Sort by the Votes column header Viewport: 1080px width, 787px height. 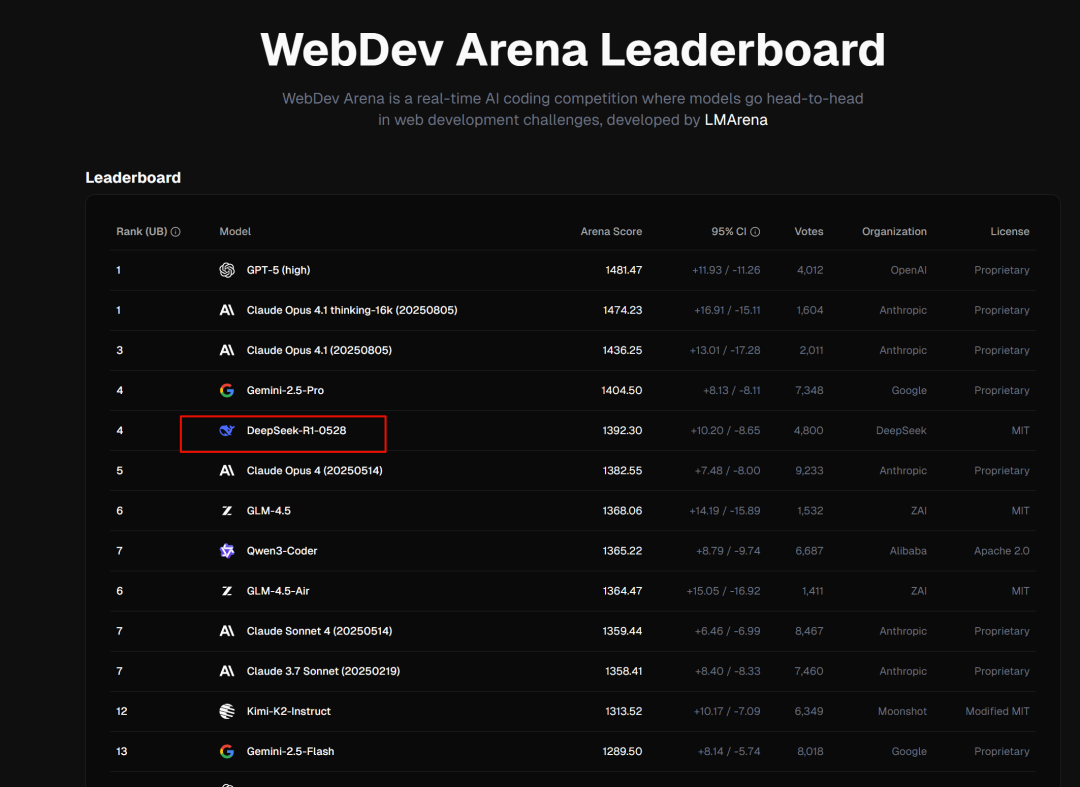[x=809, y=231]
